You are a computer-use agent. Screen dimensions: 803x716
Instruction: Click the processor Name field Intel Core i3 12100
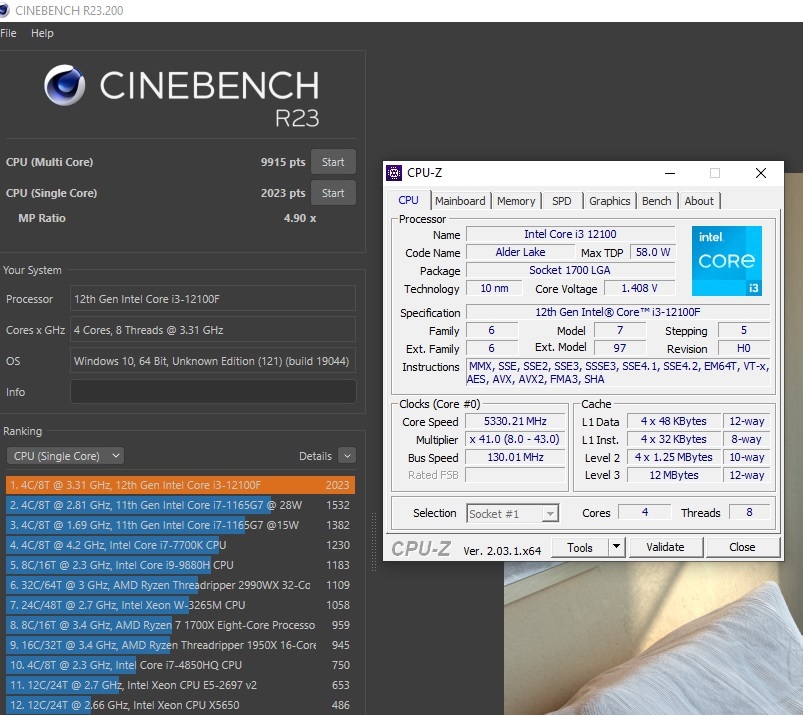pos(570,234)
